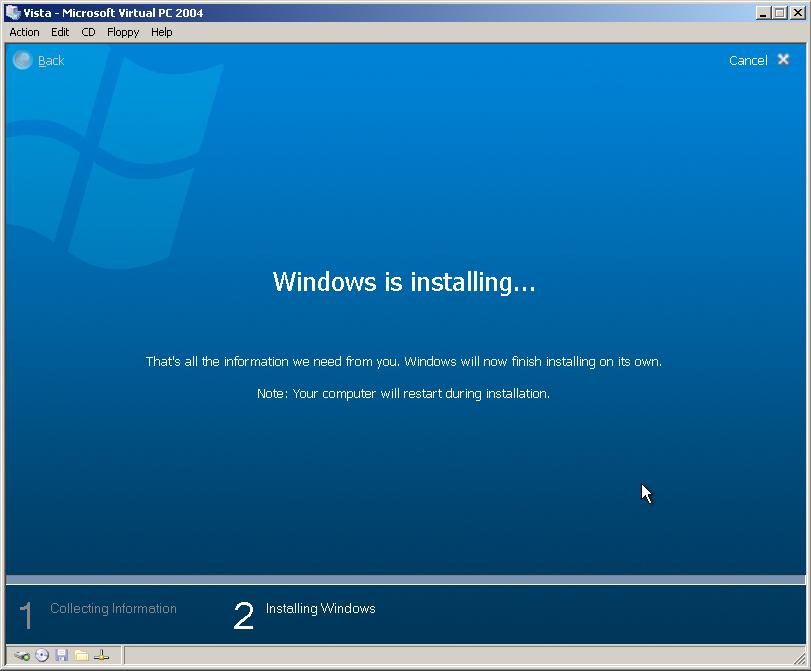811x671 pixels.
Task: Click the 'Windows is installing...' heading
Action: (404, 282)
